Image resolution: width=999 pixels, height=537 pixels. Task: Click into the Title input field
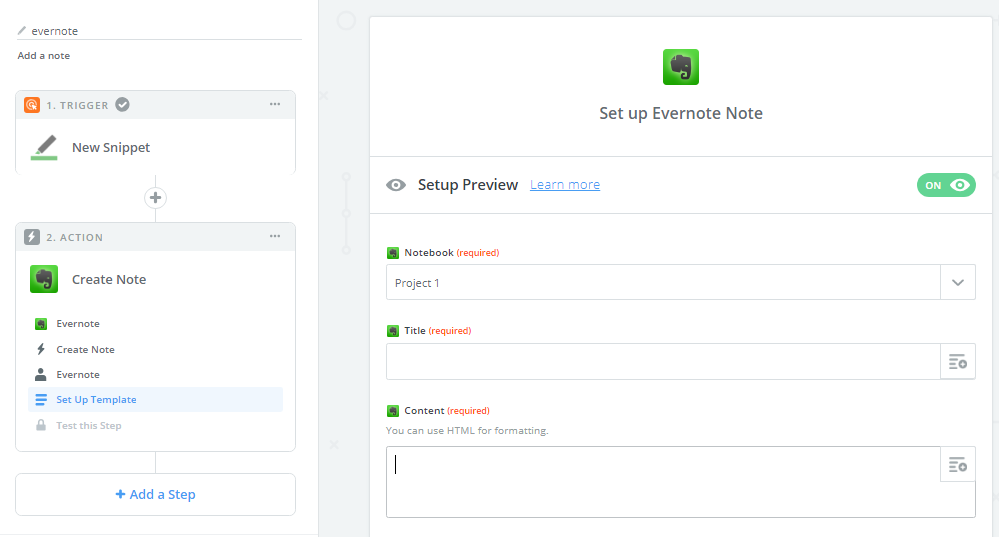[x=662, y=362]
